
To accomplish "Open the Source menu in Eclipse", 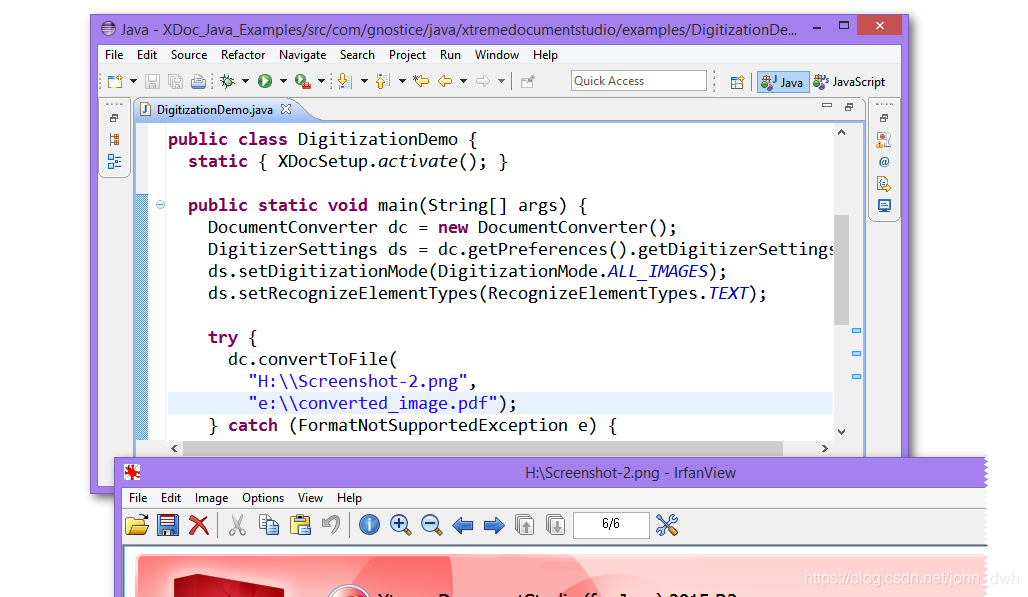I will (188, 55).
